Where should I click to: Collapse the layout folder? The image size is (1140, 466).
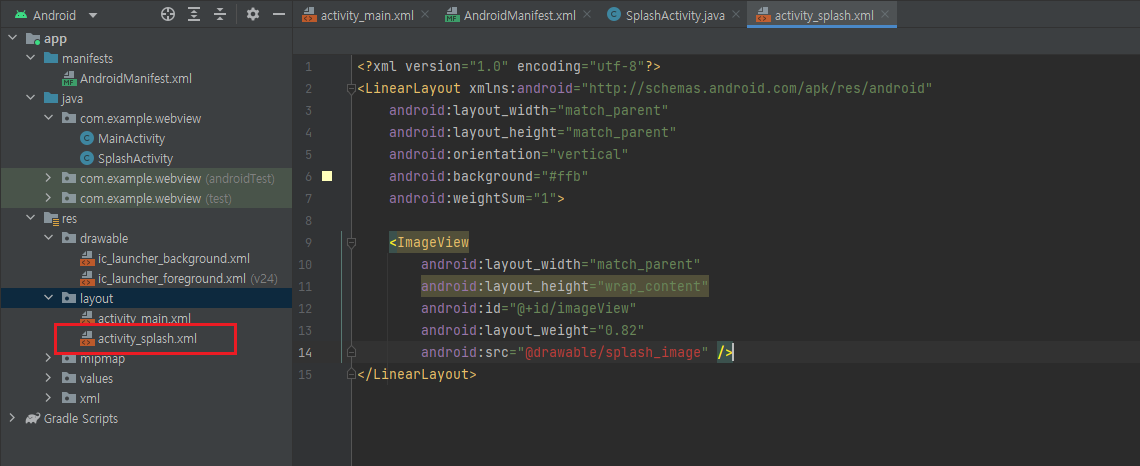(49, 298)
